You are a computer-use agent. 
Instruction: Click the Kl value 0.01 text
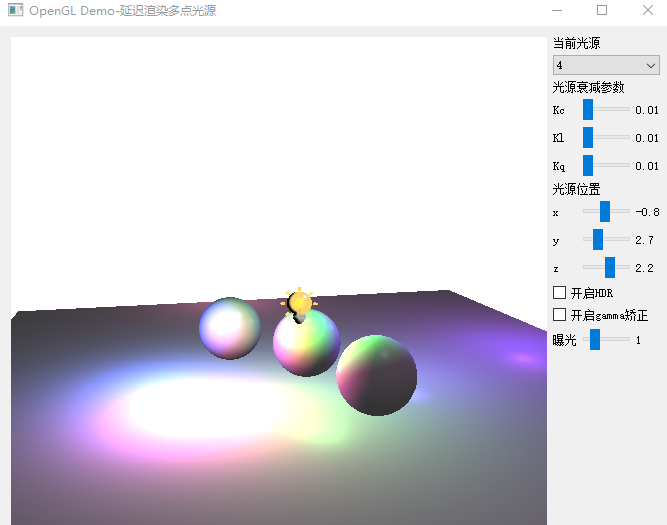pyautogui.click(x=647, y=138)
